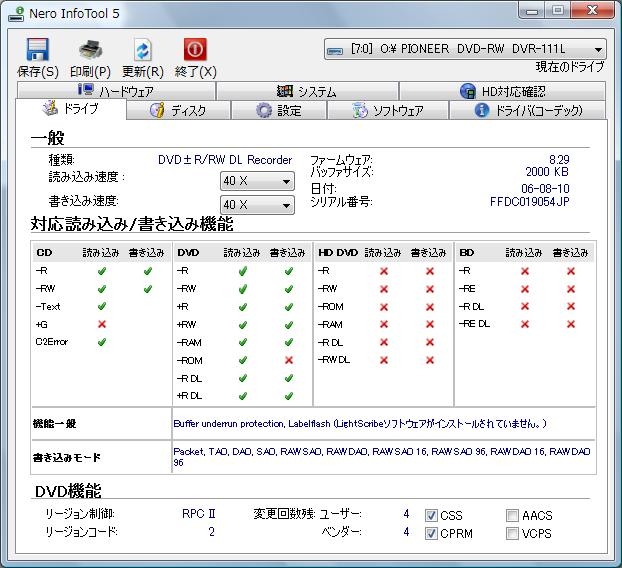This screenshot has height=568, width=622.
Task: Click the firmware value 8.29
Action: click(559, 160)
